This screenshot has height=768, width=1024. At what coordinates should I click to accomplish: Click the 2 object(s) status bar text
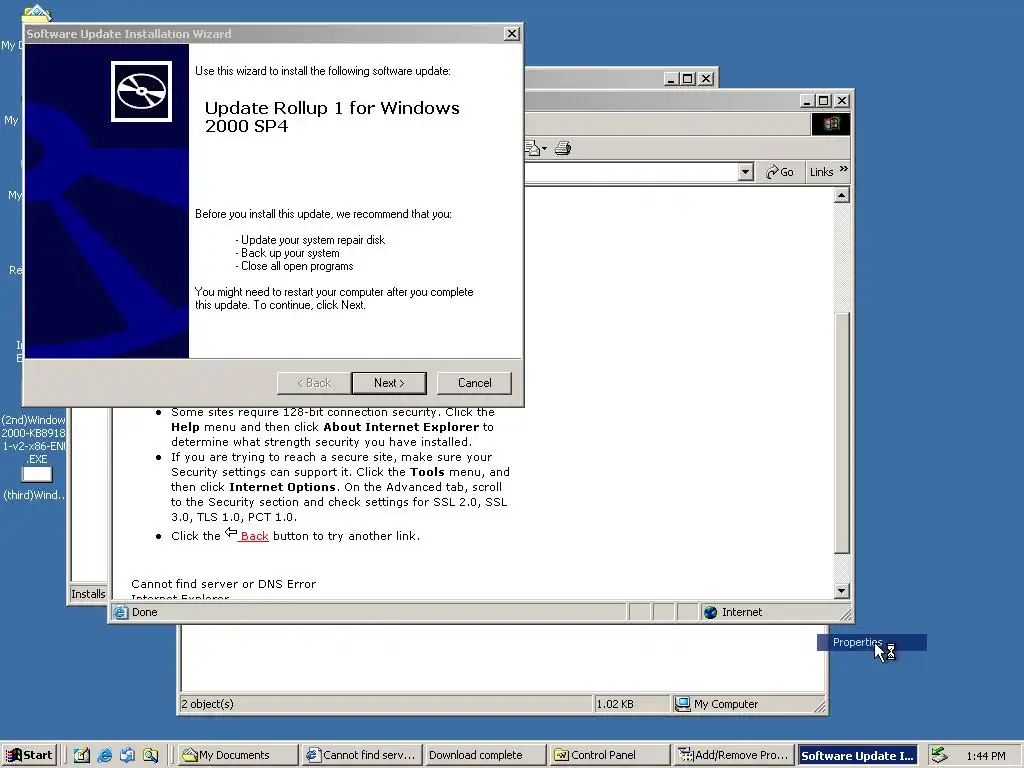tap(208, 704)
